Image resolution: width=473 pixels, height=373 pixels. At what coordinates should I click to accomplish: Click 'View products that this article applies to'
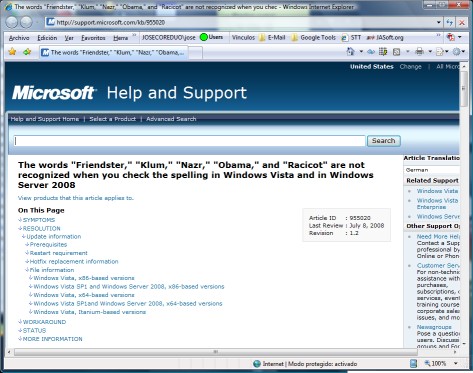[x=76, y=198]
